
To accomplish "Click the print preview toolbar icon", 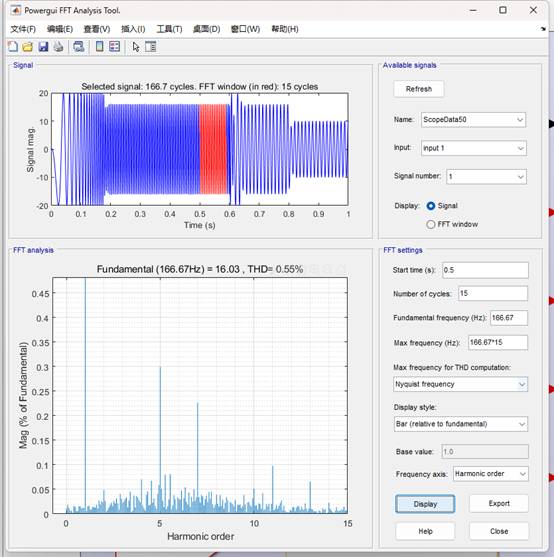I will tap(78, 47).
